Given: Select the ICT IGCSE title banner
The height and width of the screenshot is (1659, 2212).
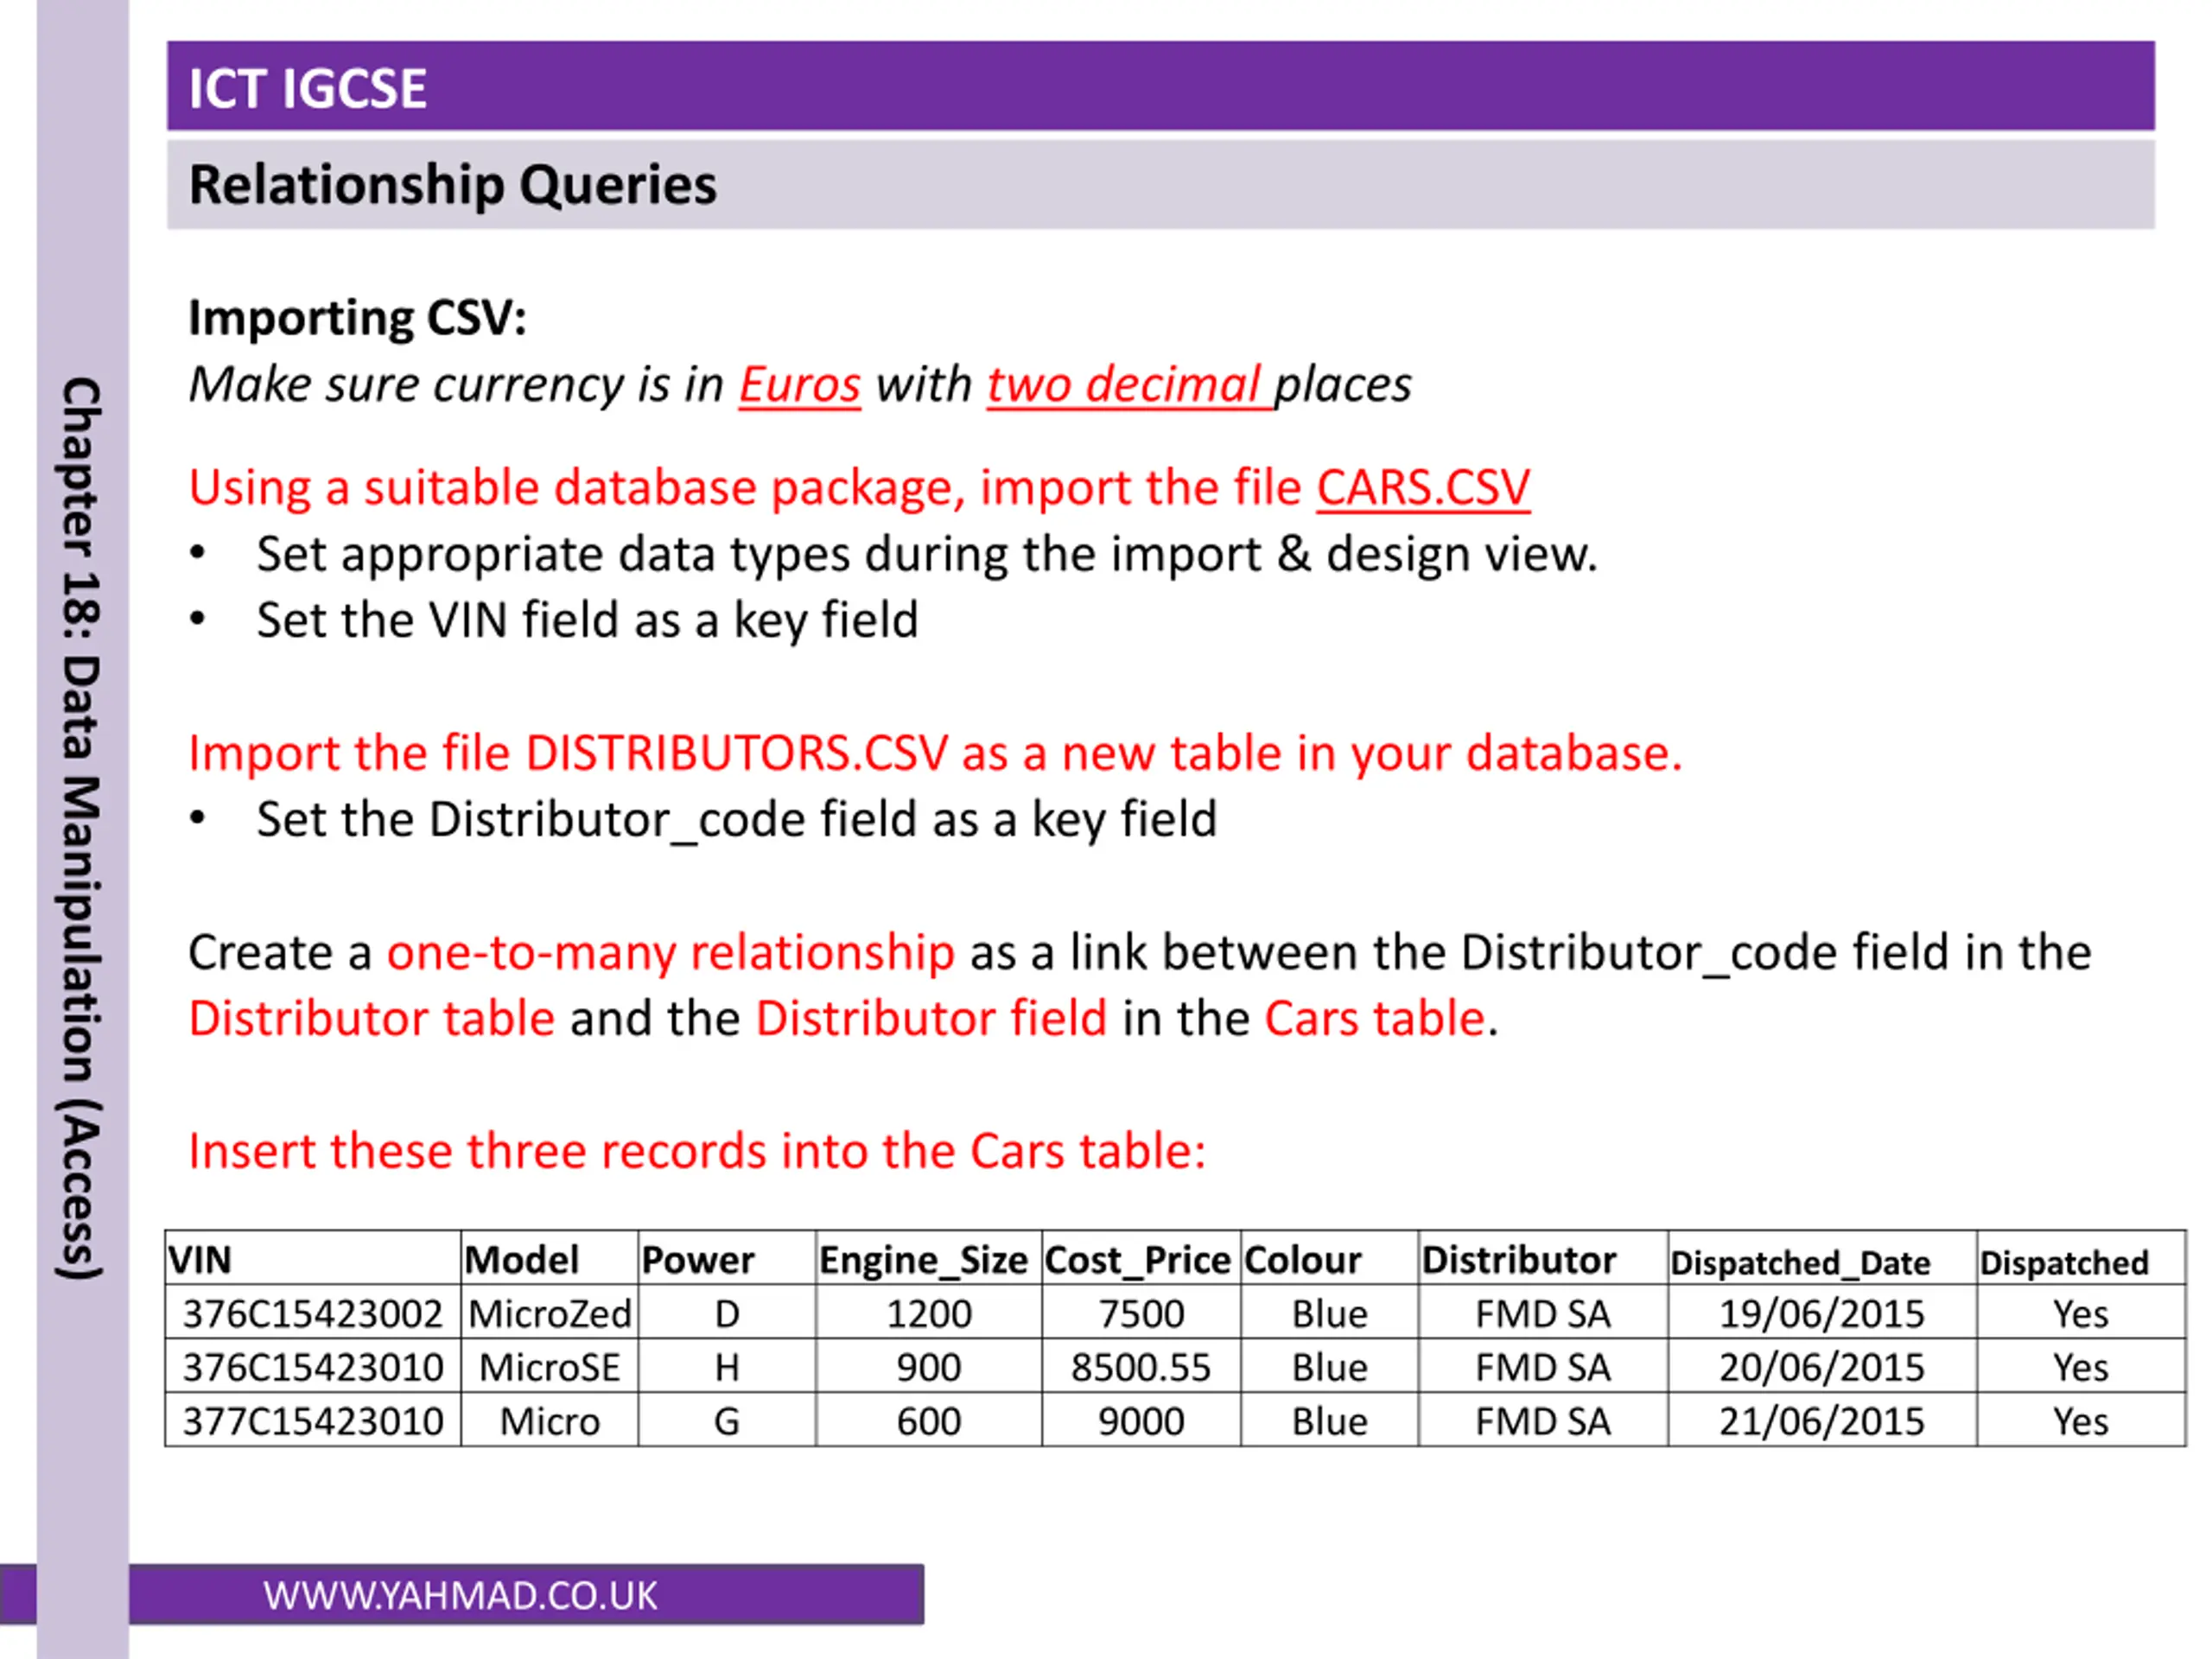Looking at the screenshot, I should click(x=1160, y=86).
